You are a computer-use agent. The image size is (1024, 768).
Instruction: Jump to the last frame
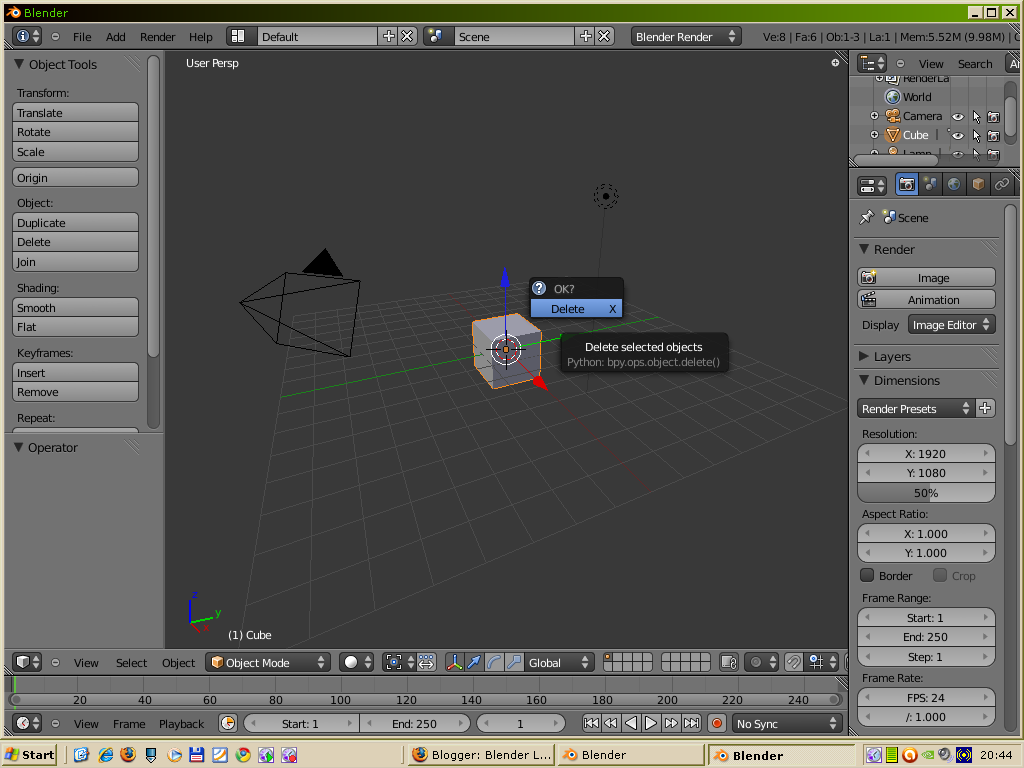click(691, 723)
